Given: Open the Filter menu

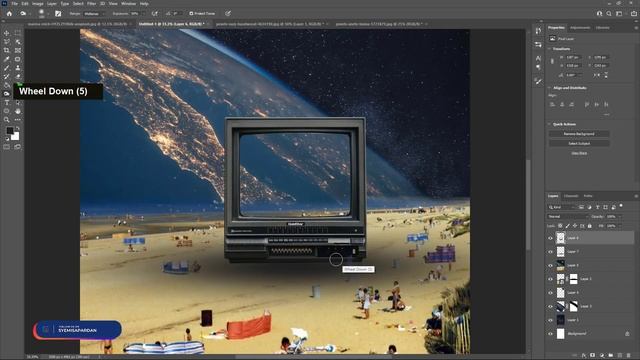Looking at the screenshot, I should click(91, 4).
